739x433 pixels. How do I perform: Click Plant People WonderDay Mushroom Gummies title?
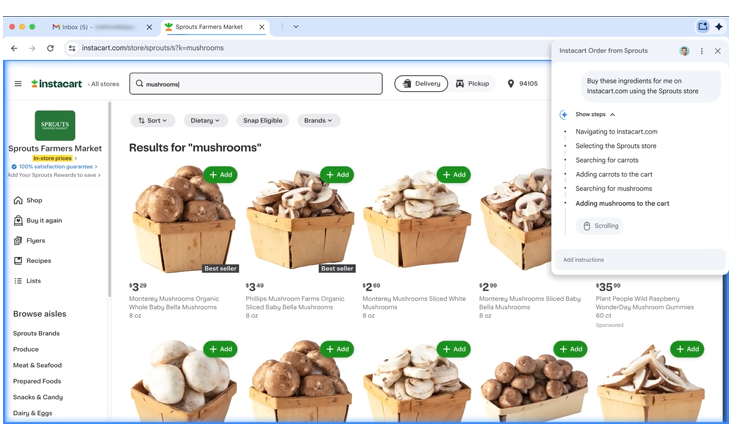(x=645, y=303)
